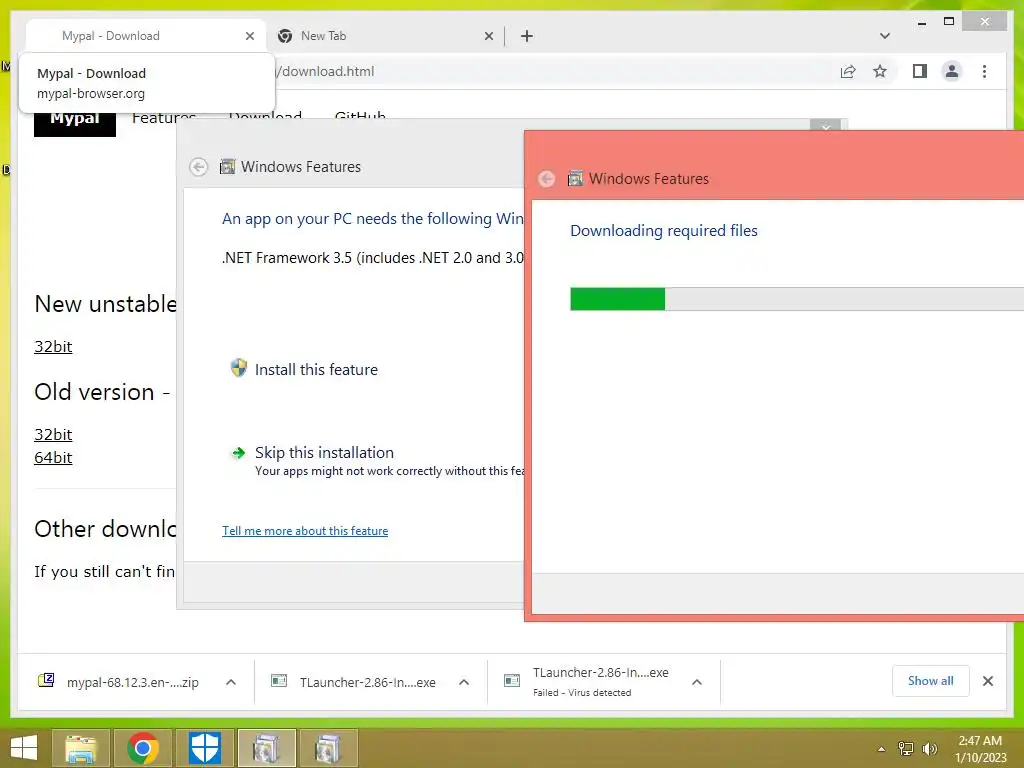1024x768 pixels.
Task: Click the Windows Start button
Action: (x=24, y=748)
